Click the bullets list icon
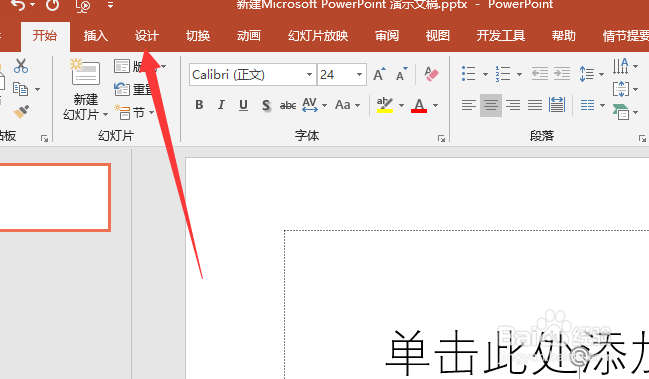Image resolution: width=649 pixels, height=379 pixels. pyautogui.click(x=469, y=74)
